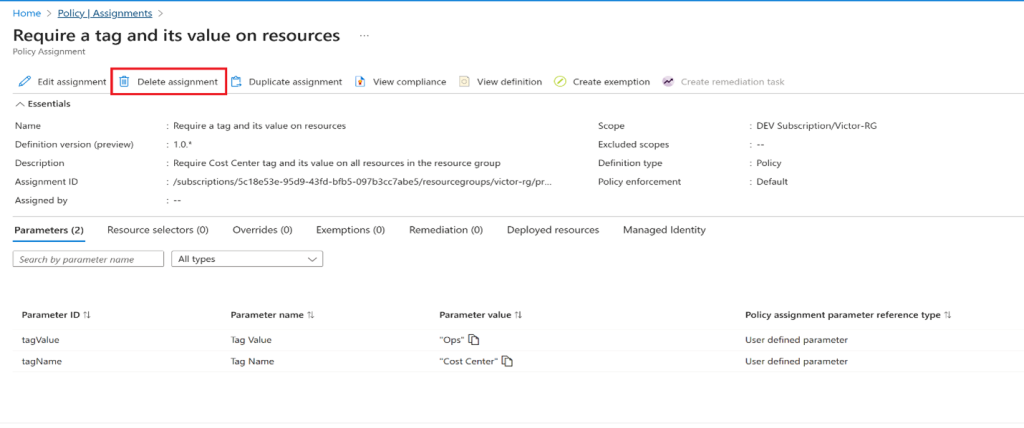Open the ellipsis menu beside the title

click(364, 36)
